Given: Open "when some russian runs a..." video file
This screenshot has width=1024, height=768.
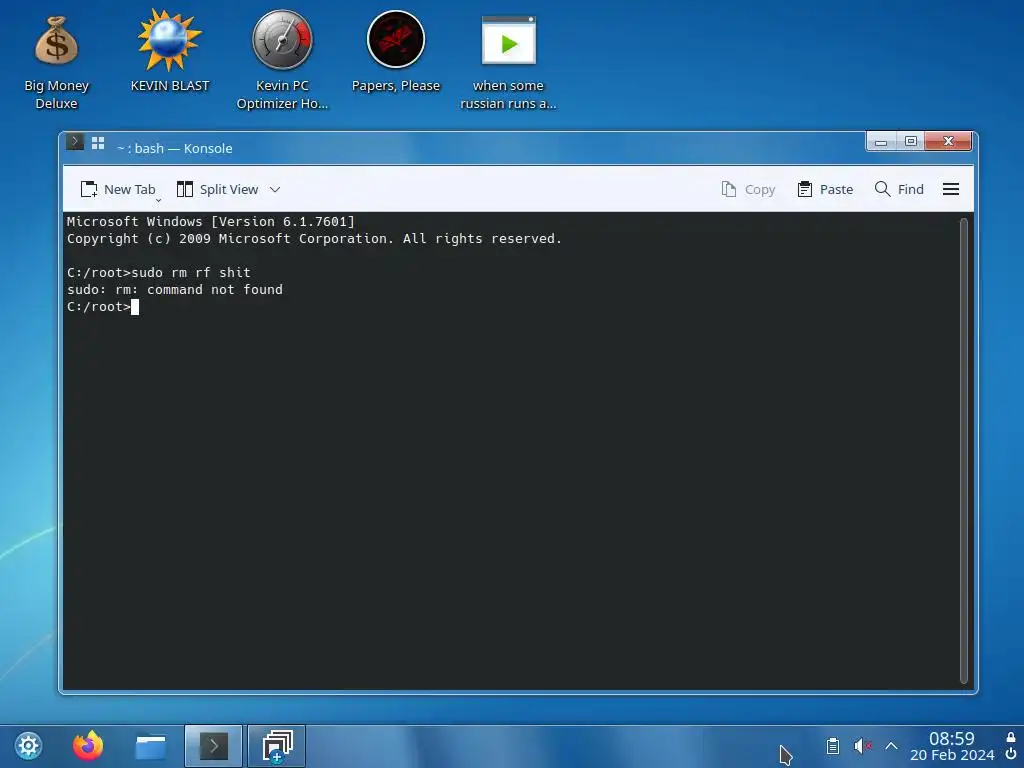Looking at the screenshot, I should pos(508,62).
